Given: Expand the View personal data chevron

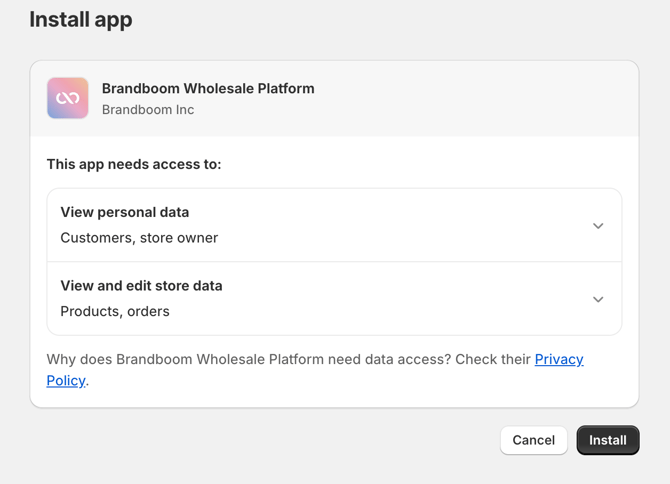Looking at the screenshot, I should (x=598, y=226).
